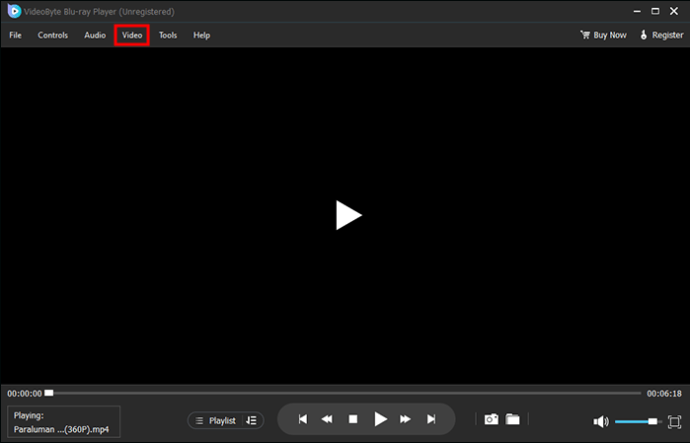Fast forward the video
The height and width of the screenshot is (443, 690).
pos(405,419)
